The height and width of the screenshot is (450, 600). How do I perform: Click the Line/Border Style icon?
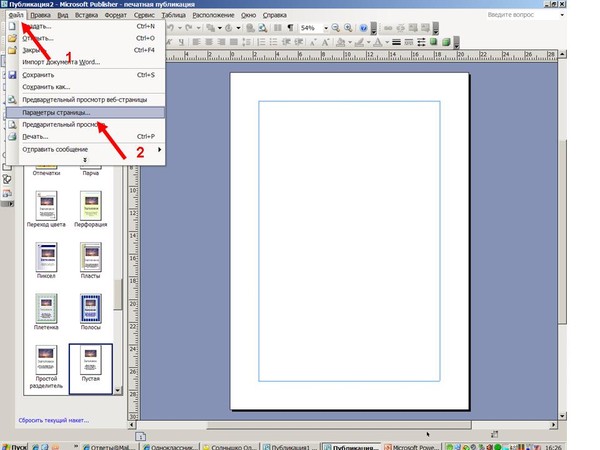point(396,42)
